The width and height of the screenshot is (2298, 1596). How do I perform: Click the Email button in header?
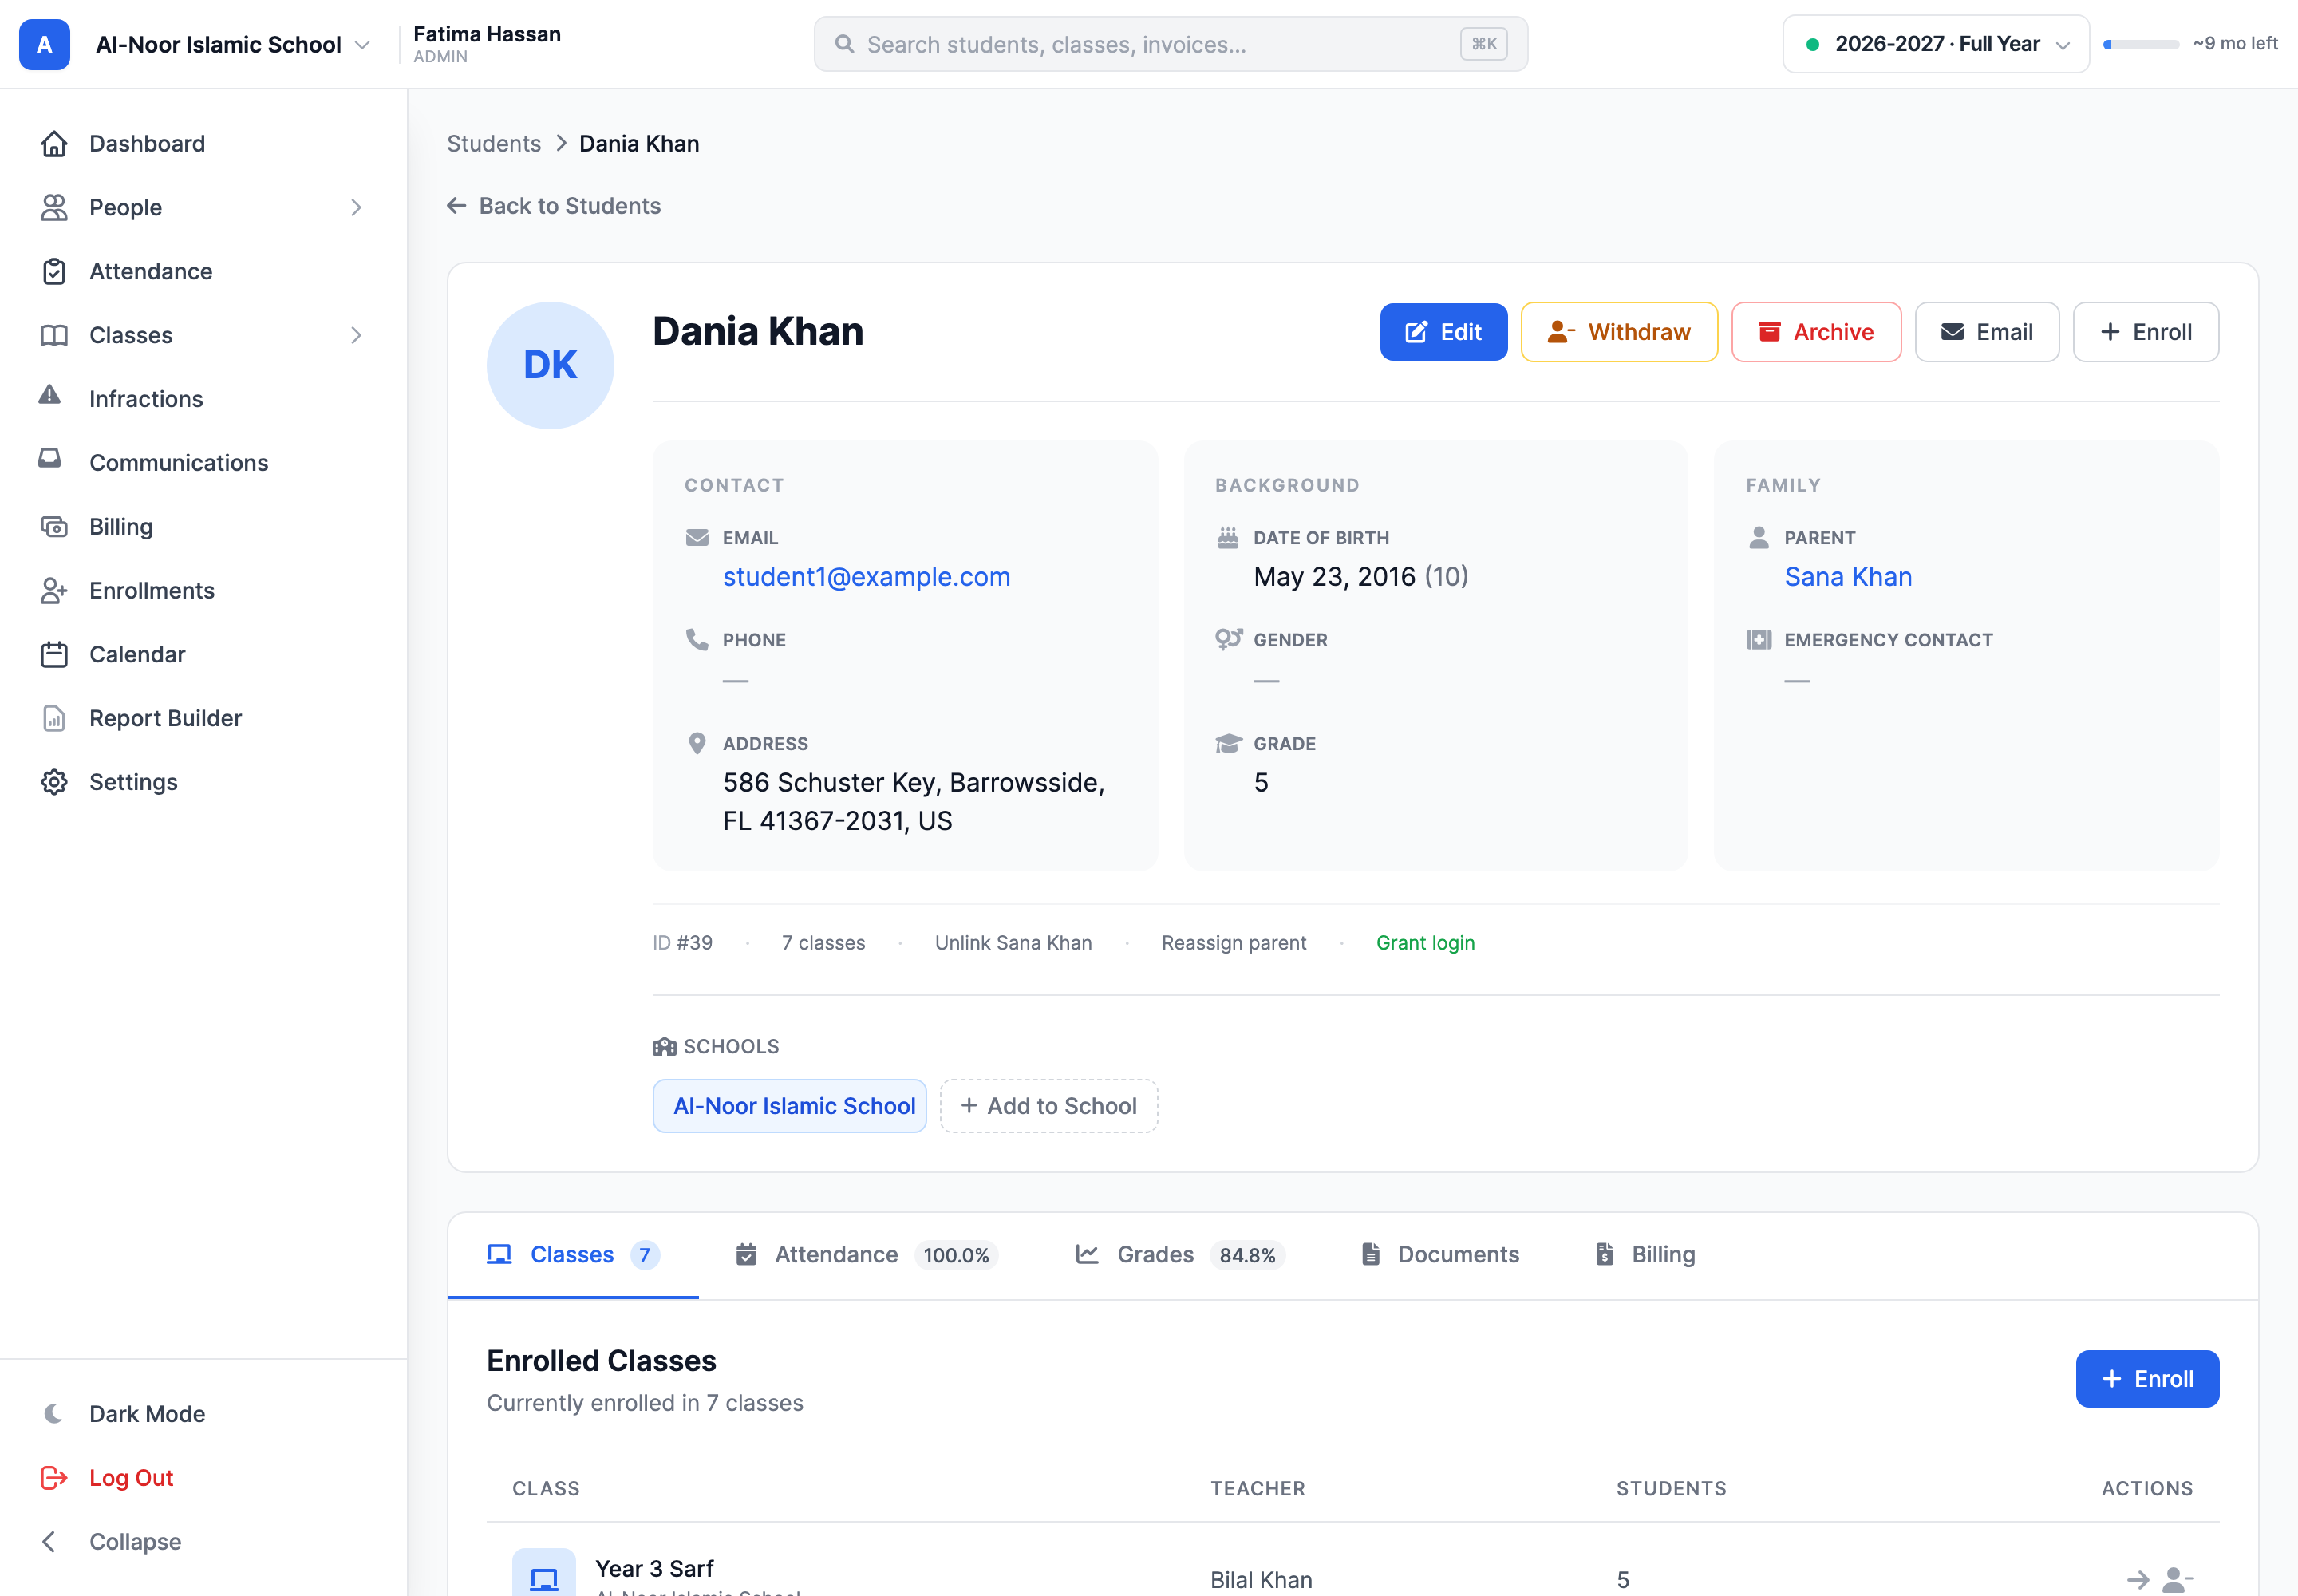[1986, 332]
